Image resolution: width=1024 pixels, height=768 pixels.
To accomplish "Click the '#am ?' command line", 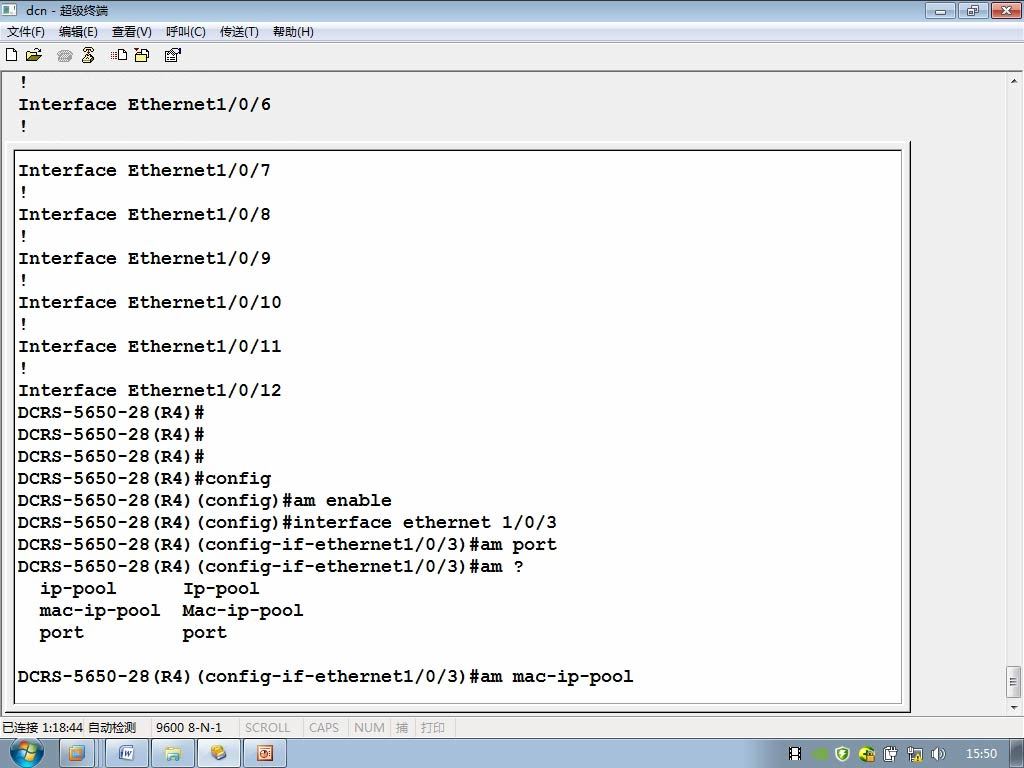I will (x=270, y=567).
